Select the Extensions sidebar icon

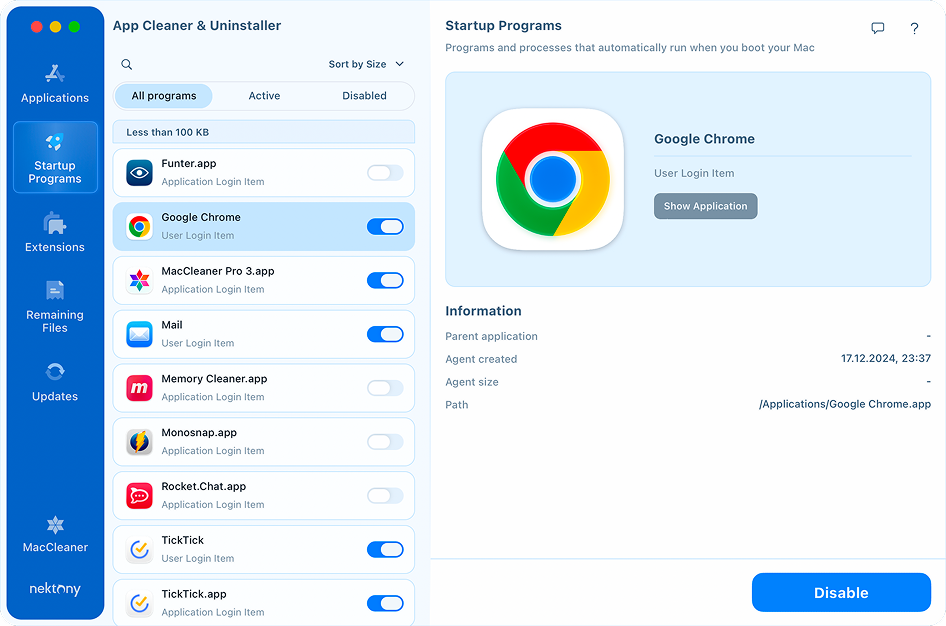pos(55,231)
